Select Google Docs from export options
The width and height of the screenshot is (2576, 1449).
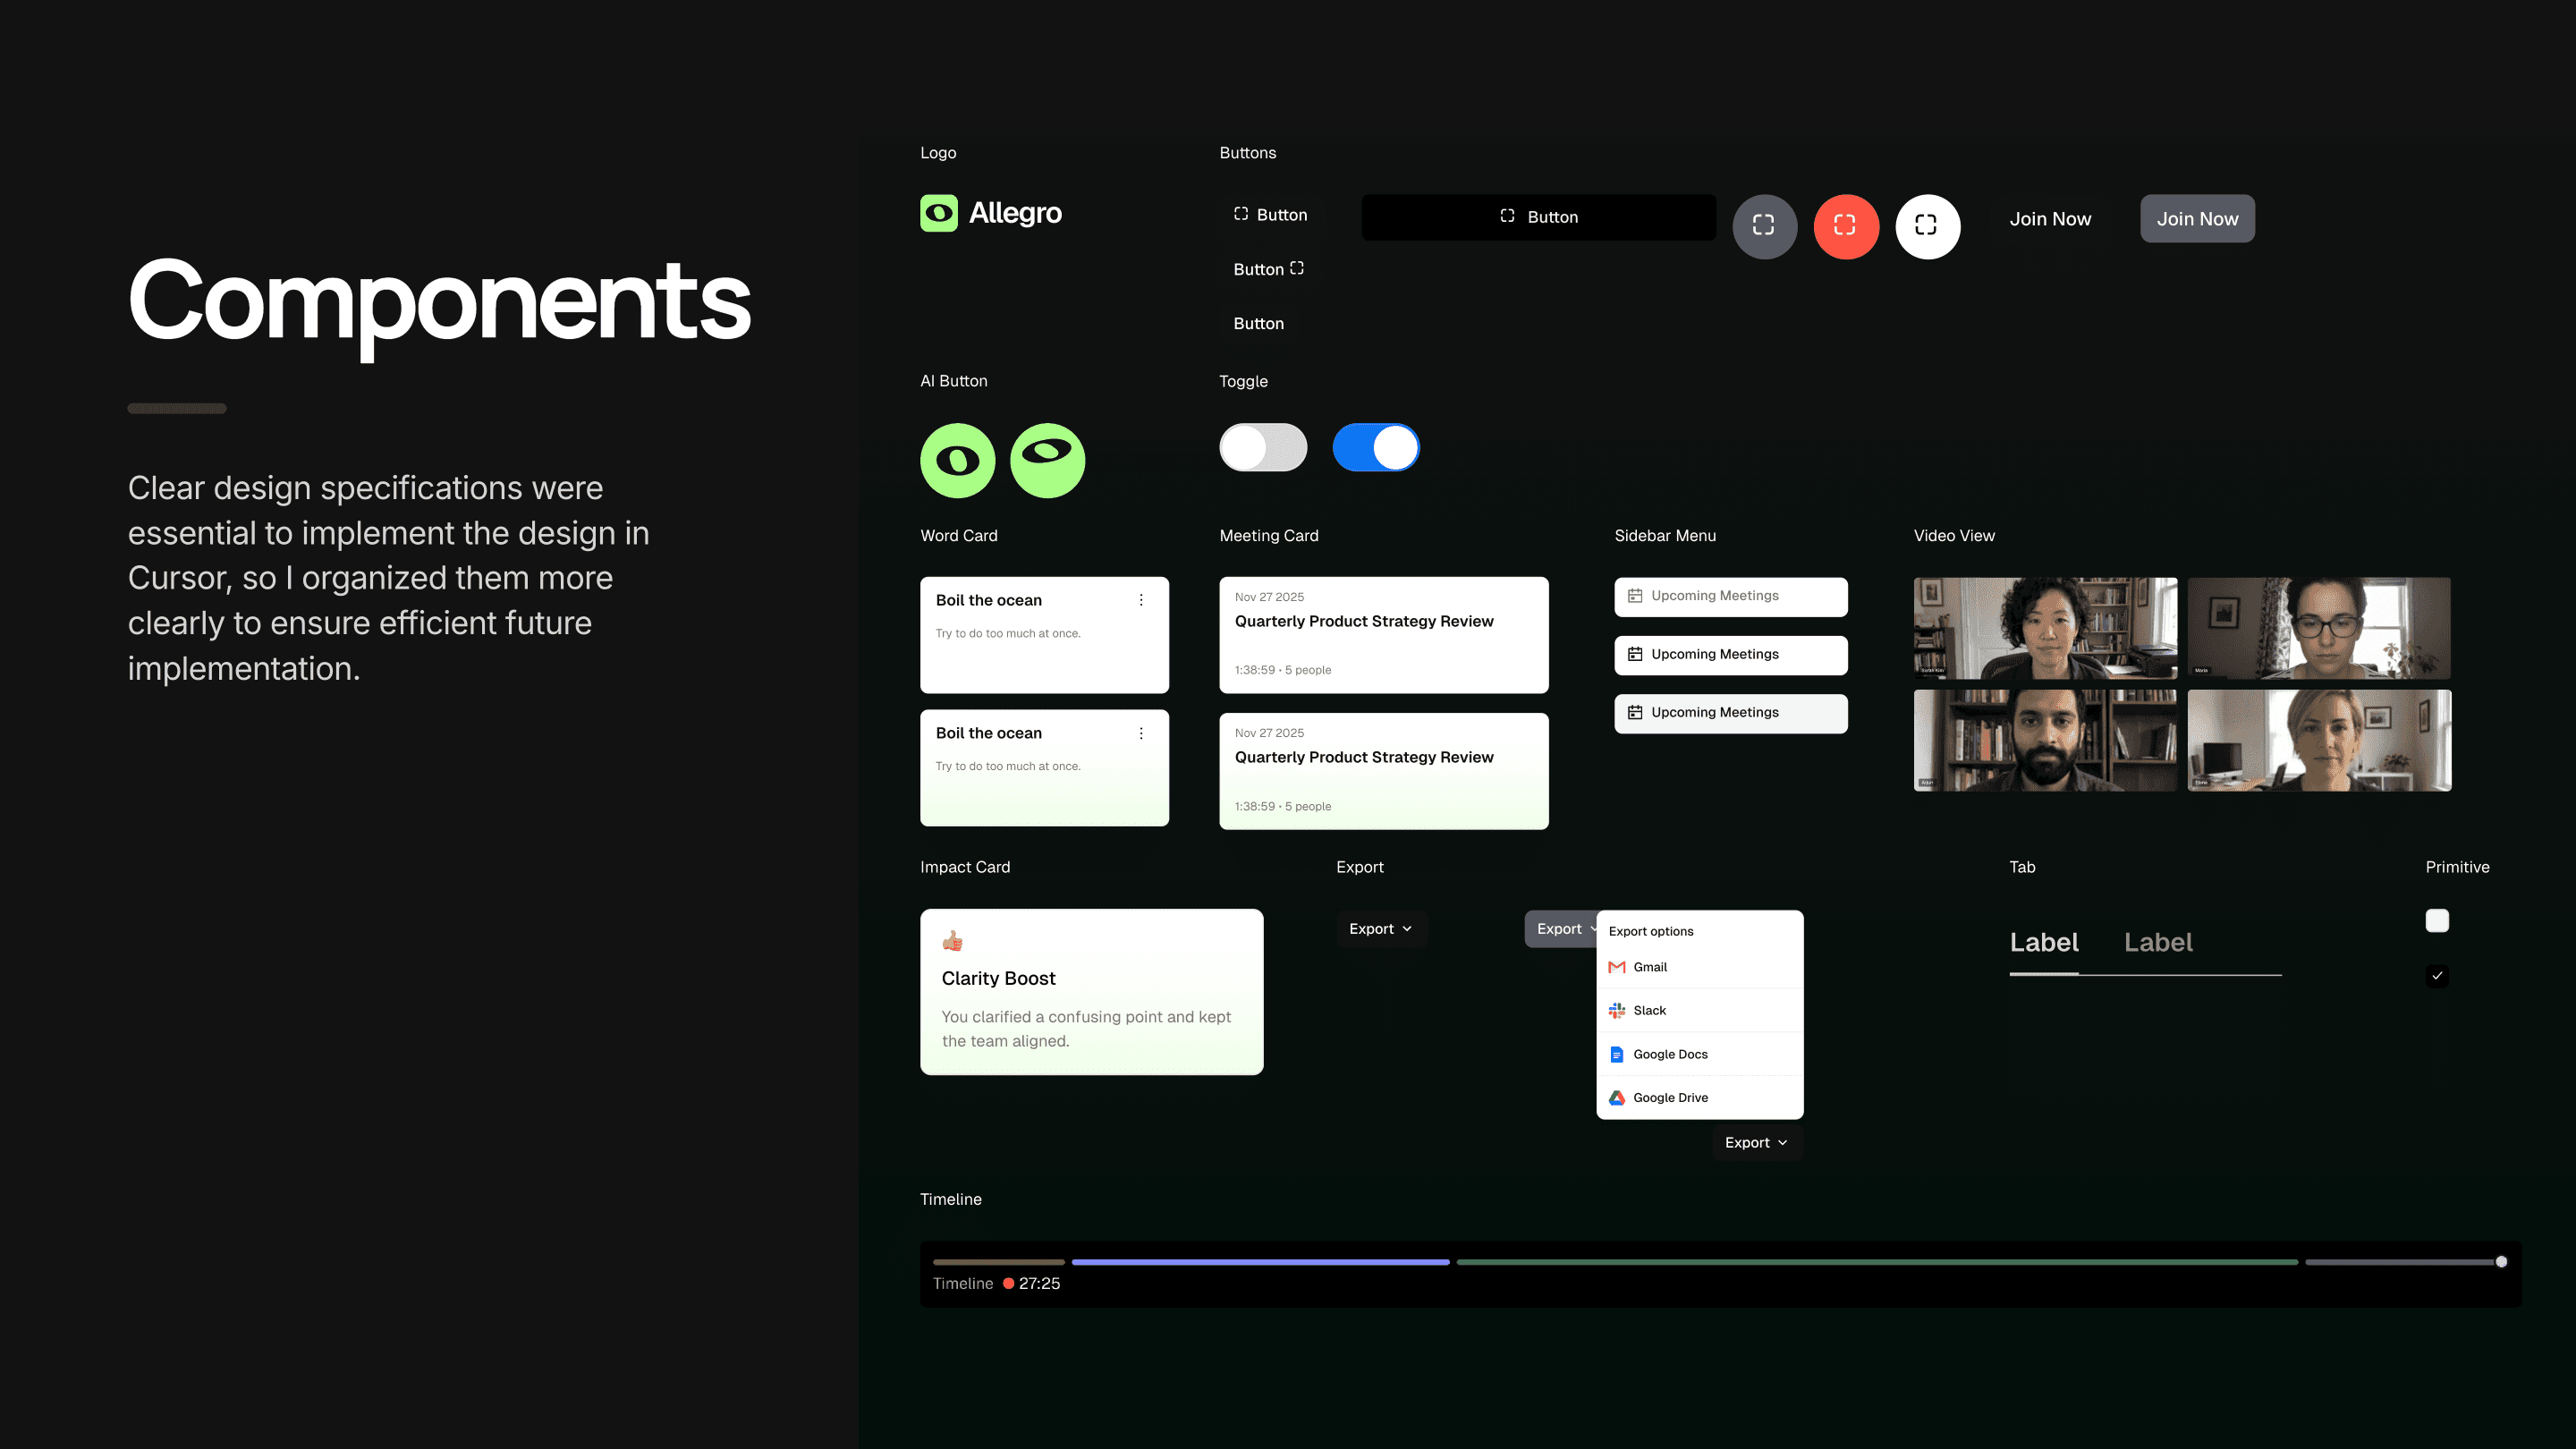click(1670, 1054)
